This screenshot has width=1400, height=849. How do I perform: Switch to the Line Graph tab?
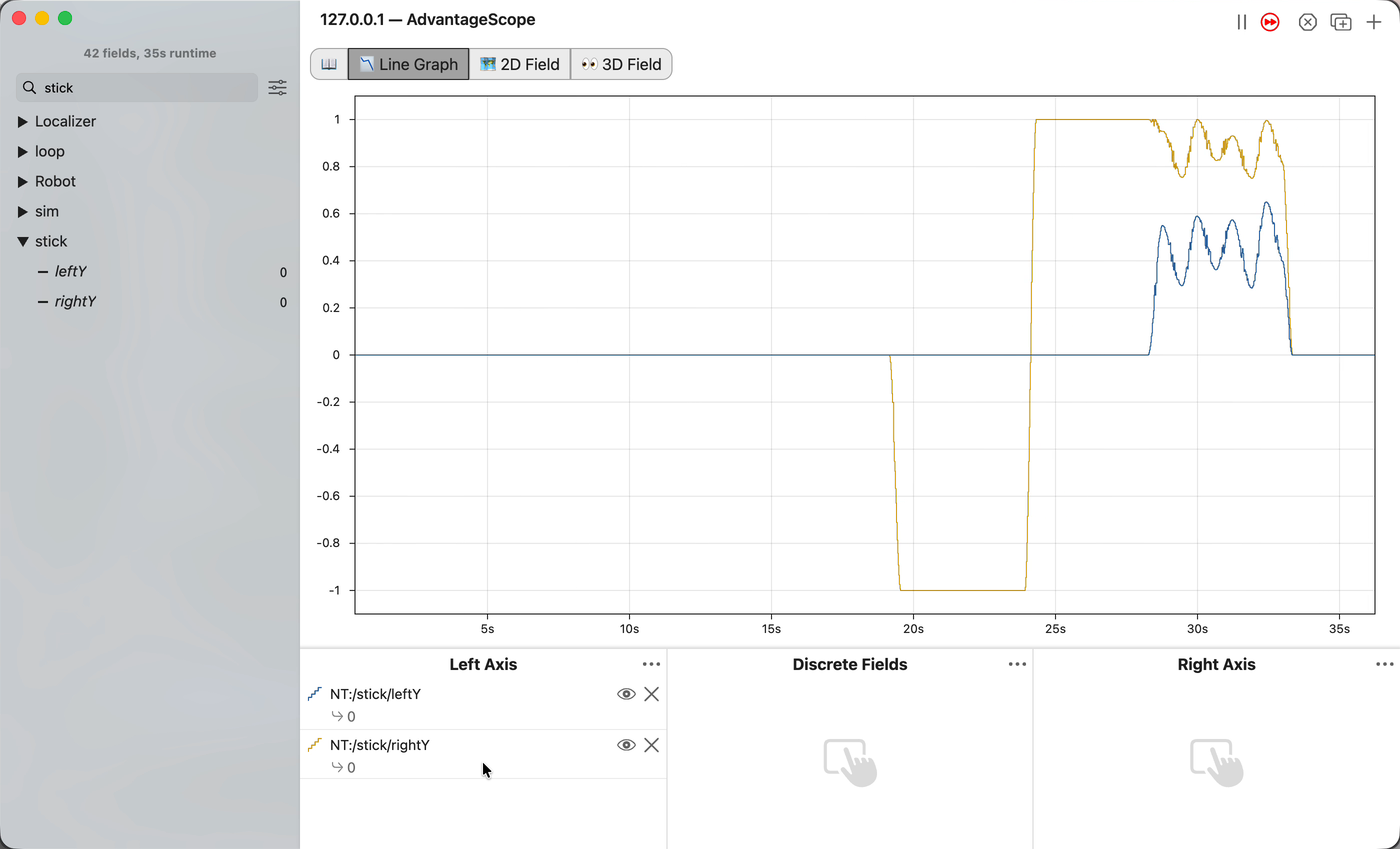click(408, 64)
